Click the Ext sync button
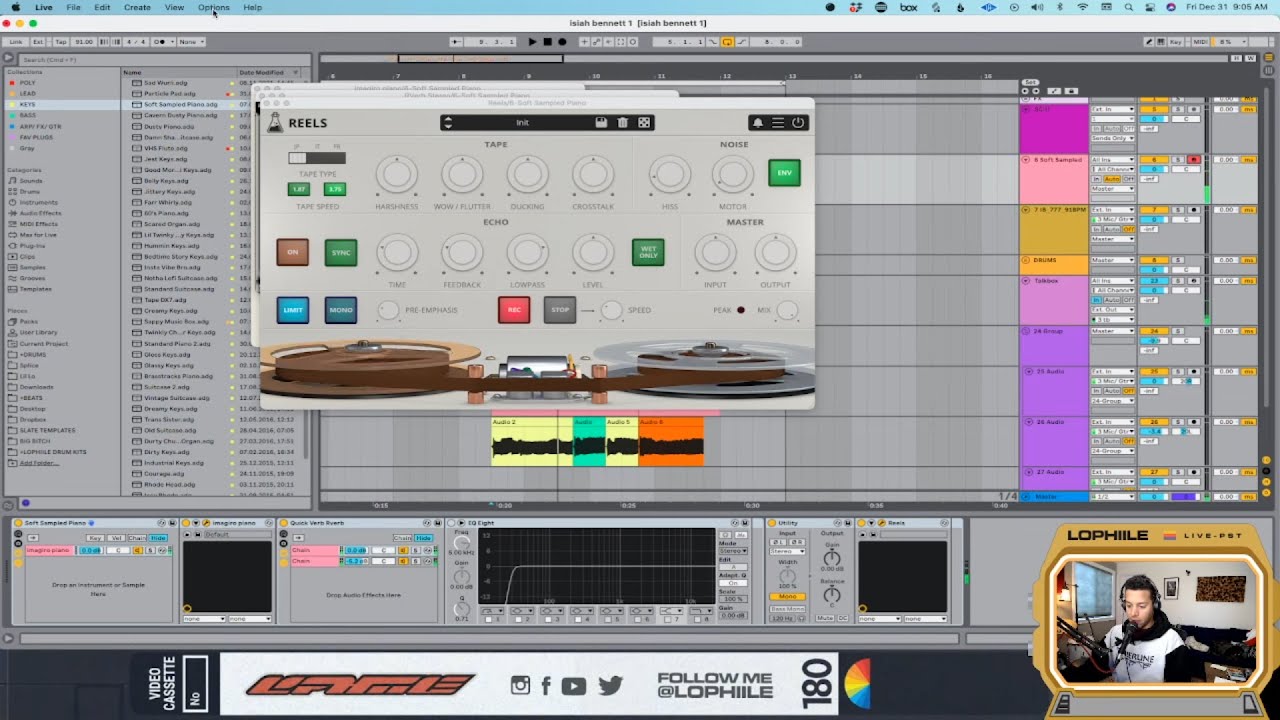 click(x=39, y=42)
